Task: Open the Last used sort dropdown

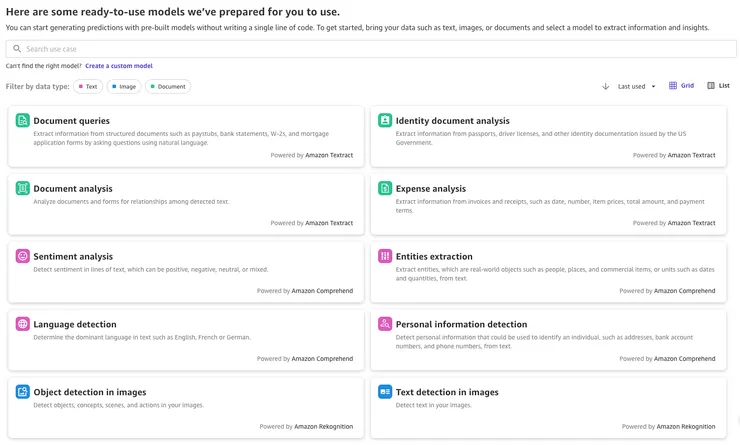Action: click(637, 87)
